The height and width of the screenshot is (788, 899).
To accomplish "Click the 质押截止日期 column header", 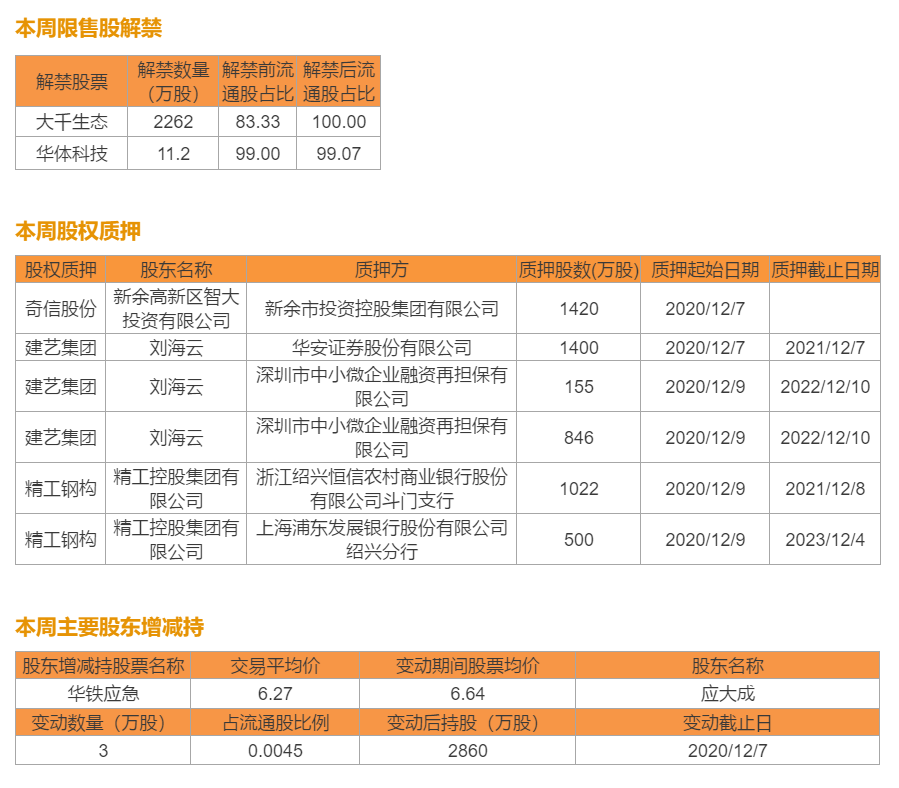I will click(x=825, y=270).
